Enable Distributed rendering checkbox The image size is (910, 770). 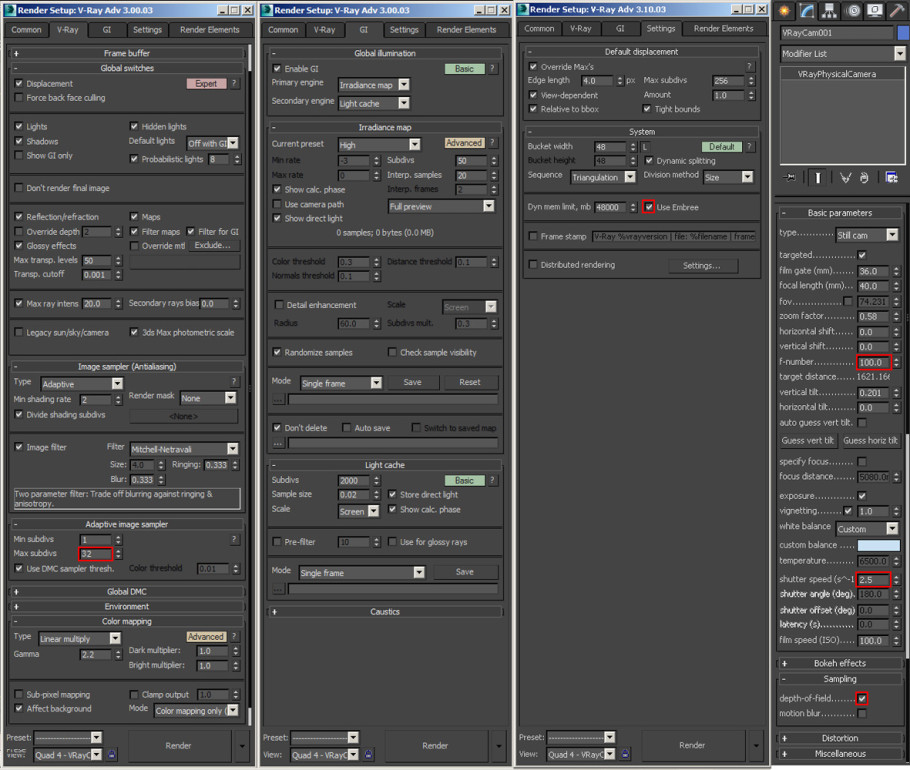coord(533,265)
